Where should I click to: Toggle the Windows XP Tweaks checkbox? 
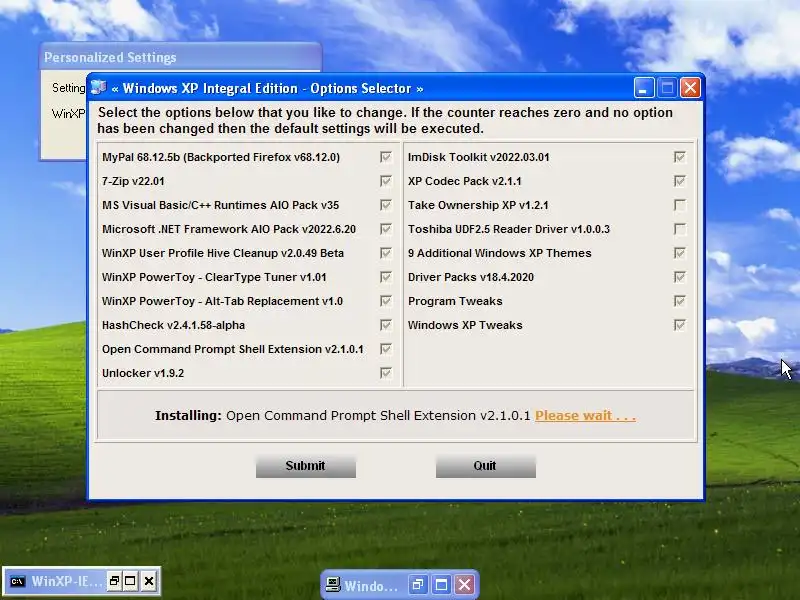pos(680,325)
